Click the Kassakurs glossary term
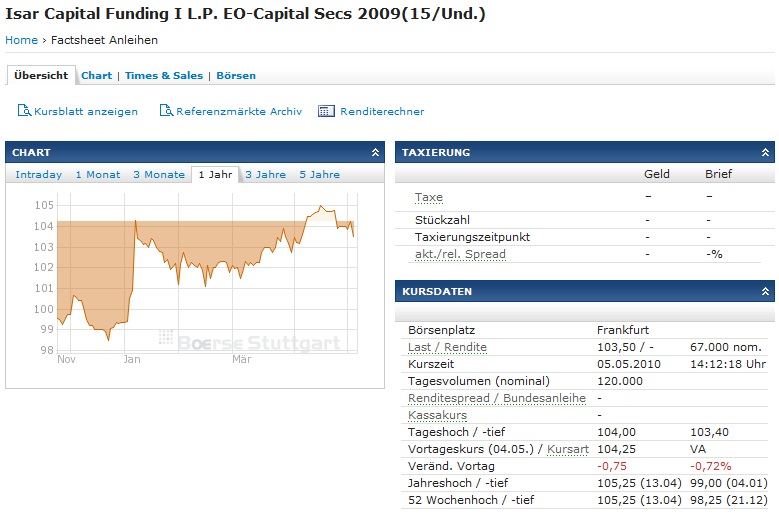 (x=437, y=415)
